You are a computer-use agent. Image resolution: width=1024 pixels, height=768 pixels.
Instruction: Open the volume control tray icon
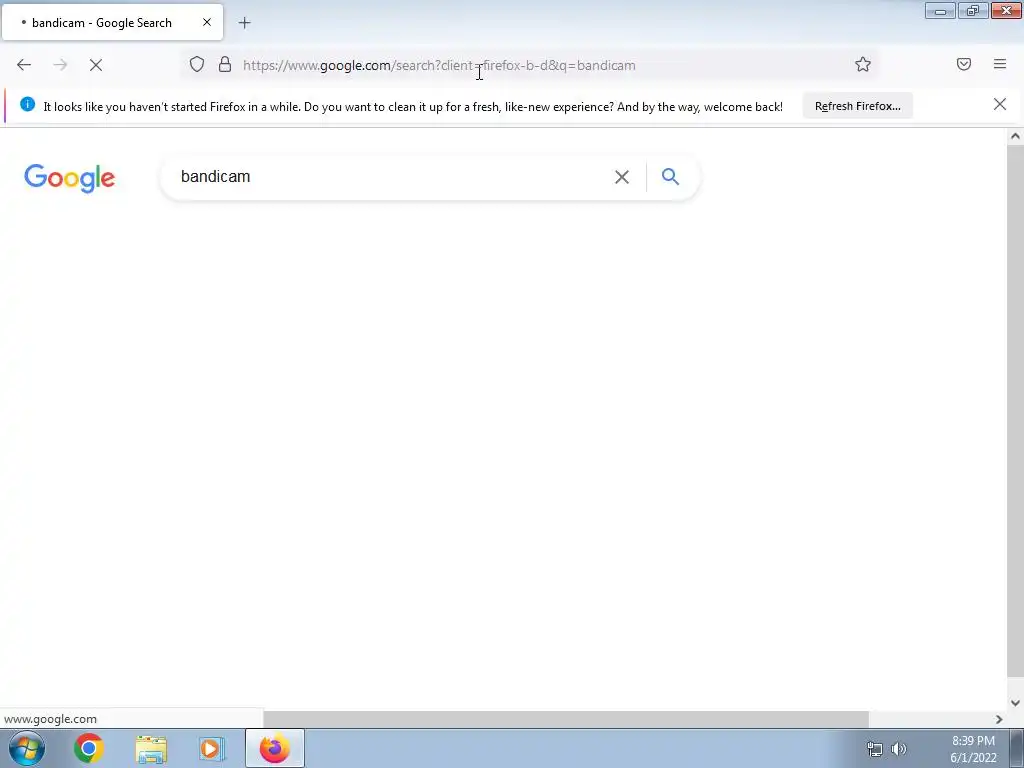point(899,749)
